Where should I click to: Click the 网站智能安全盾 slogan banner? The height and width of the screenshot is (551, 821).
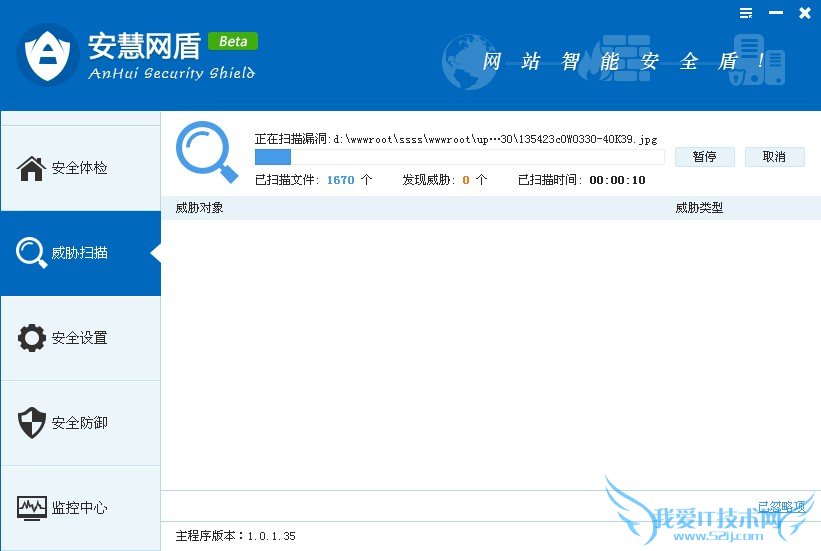click(623, 61)
